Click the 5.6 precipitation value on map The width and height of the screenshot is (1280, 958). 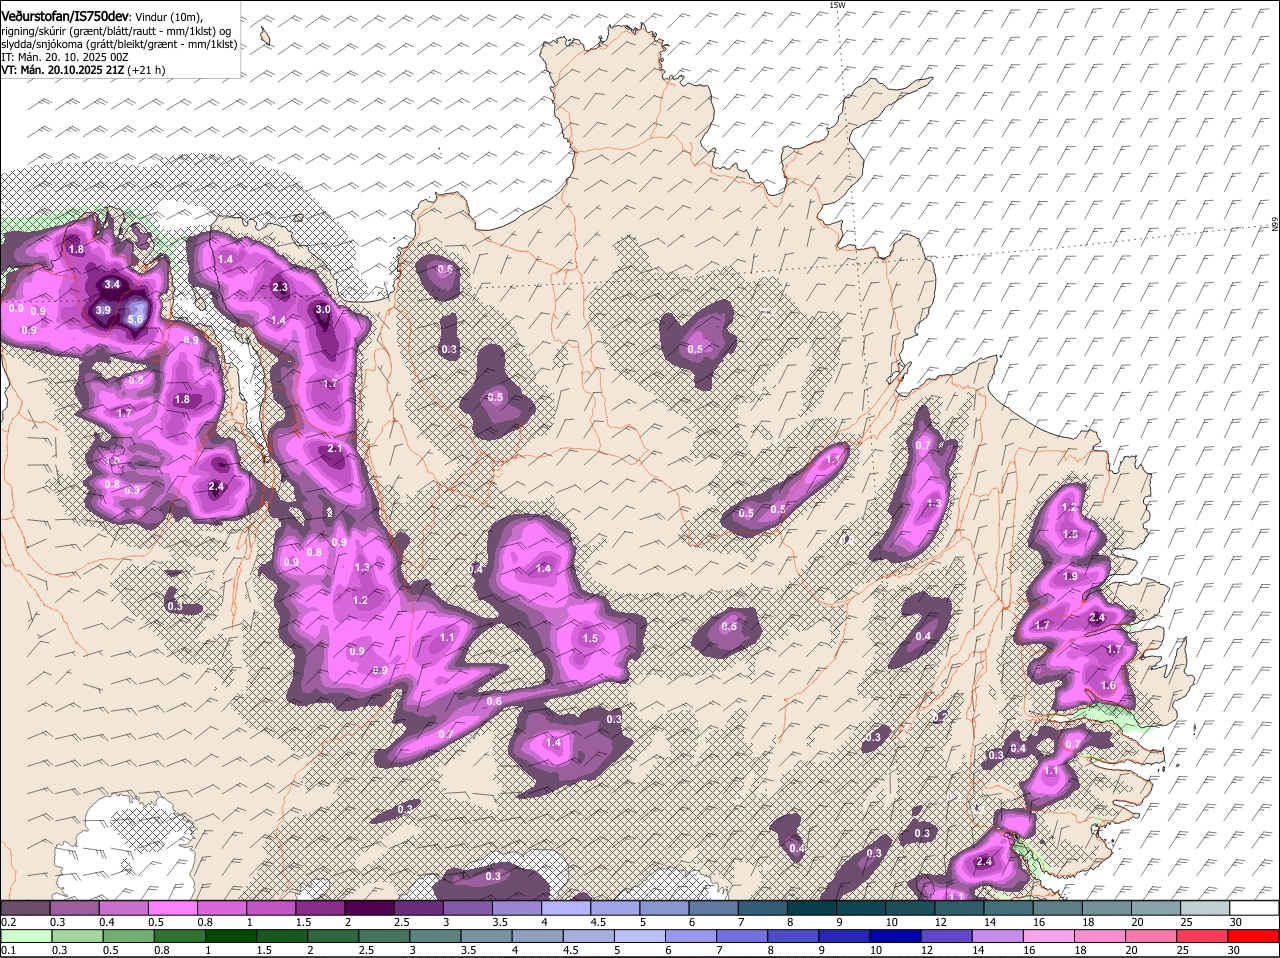point(136,319)
